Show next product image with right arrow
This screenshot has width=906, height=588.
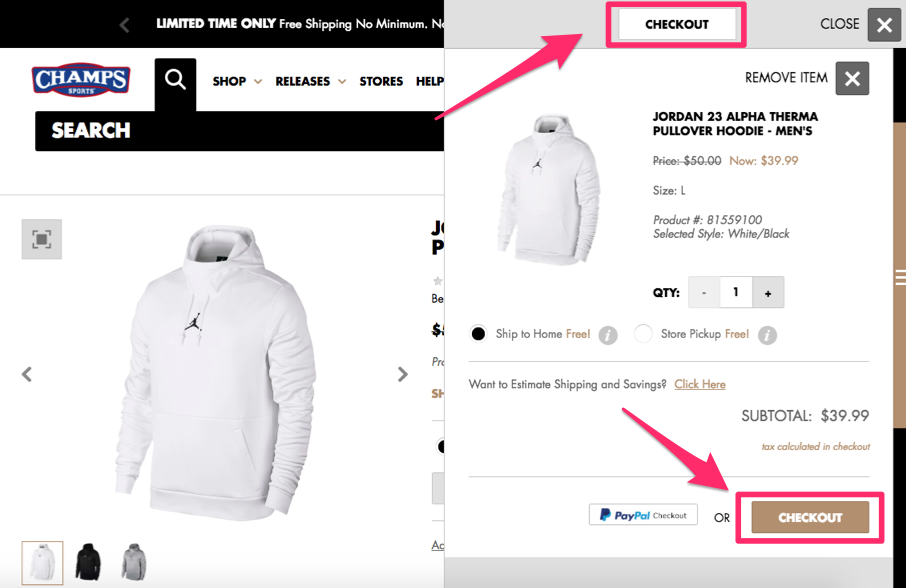click(x=402, y=373)
